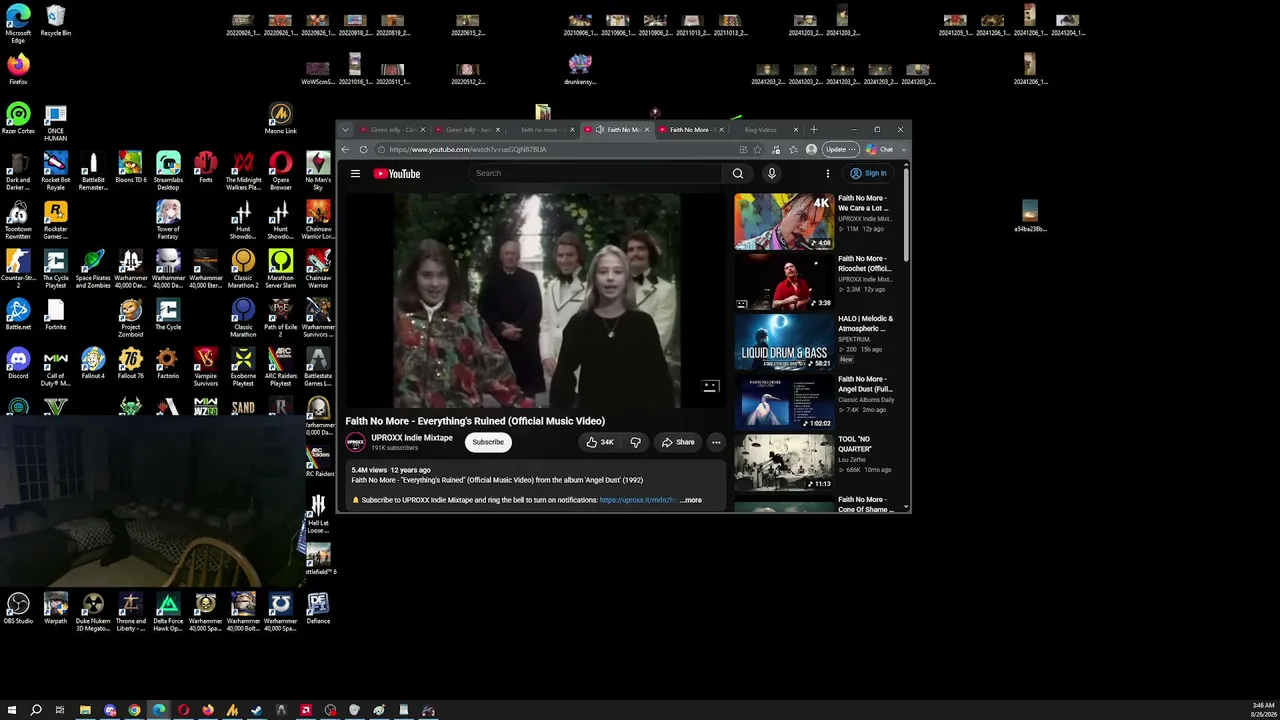Switch to the first Green Jelly tab

[x=394, y=130]
